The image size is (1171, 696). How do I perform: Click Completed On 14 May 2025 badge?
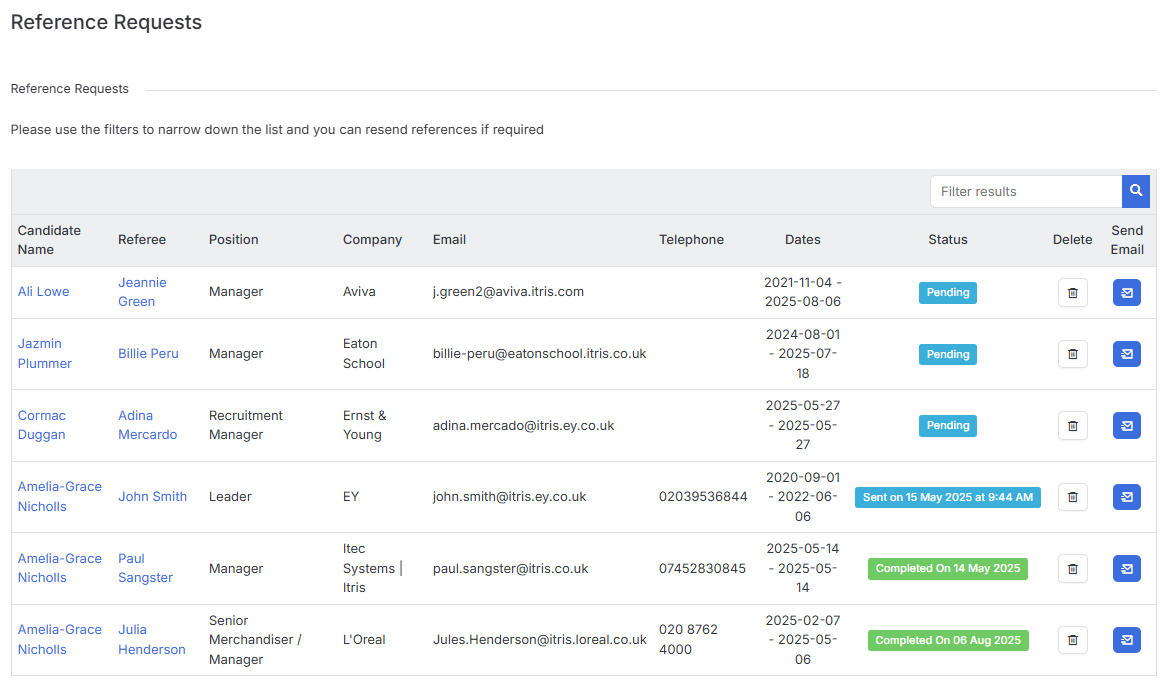click(948, 568)
